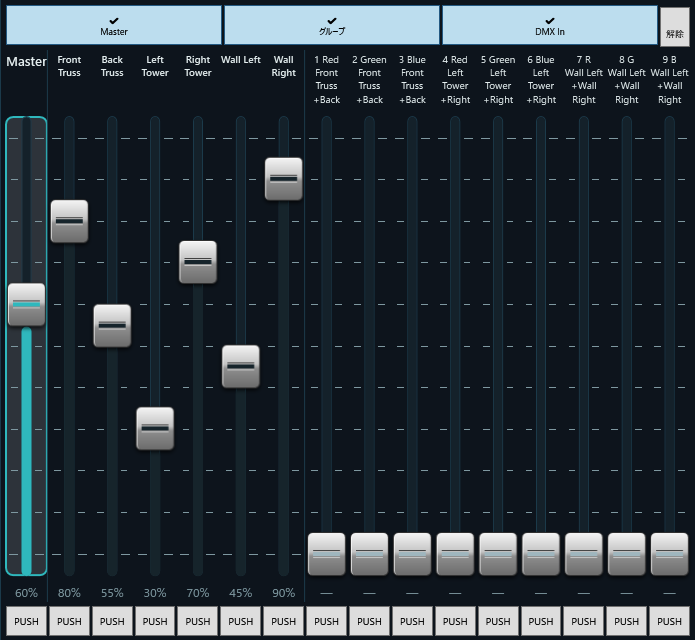The image size is (696, 640).
Task: Push the PUSH button under 1 Red channel
Action: click(326, 621)
